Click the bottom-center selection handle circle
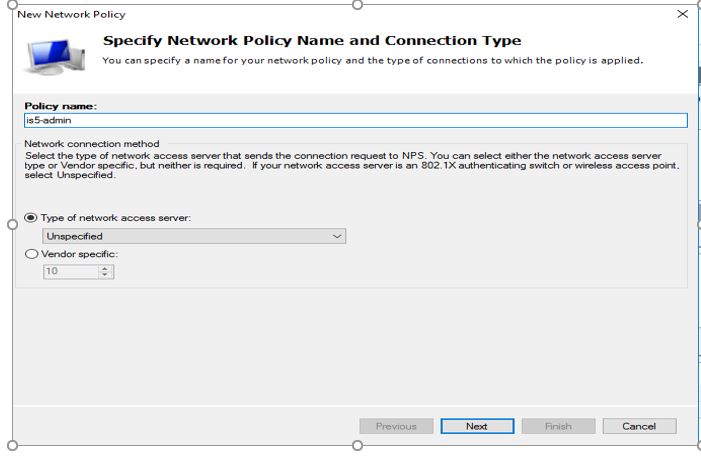The height and width of the screenshot is (458, 701). pyautogui.click(x=357, y=445)
